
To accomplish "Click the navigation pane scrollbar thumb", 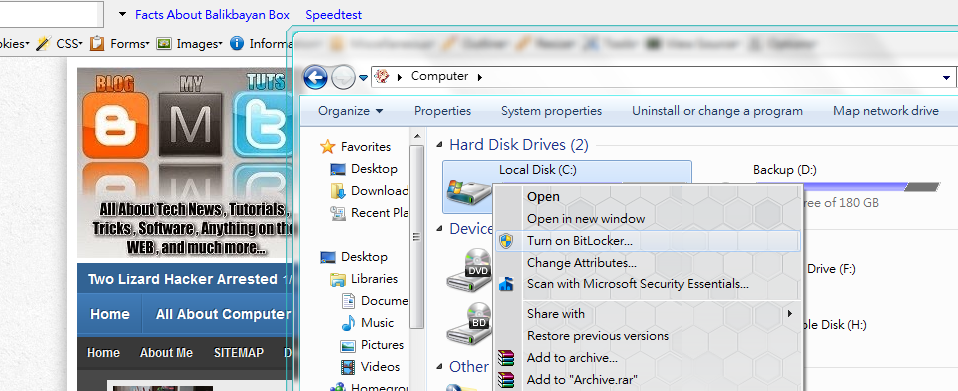I will [417, 237].
